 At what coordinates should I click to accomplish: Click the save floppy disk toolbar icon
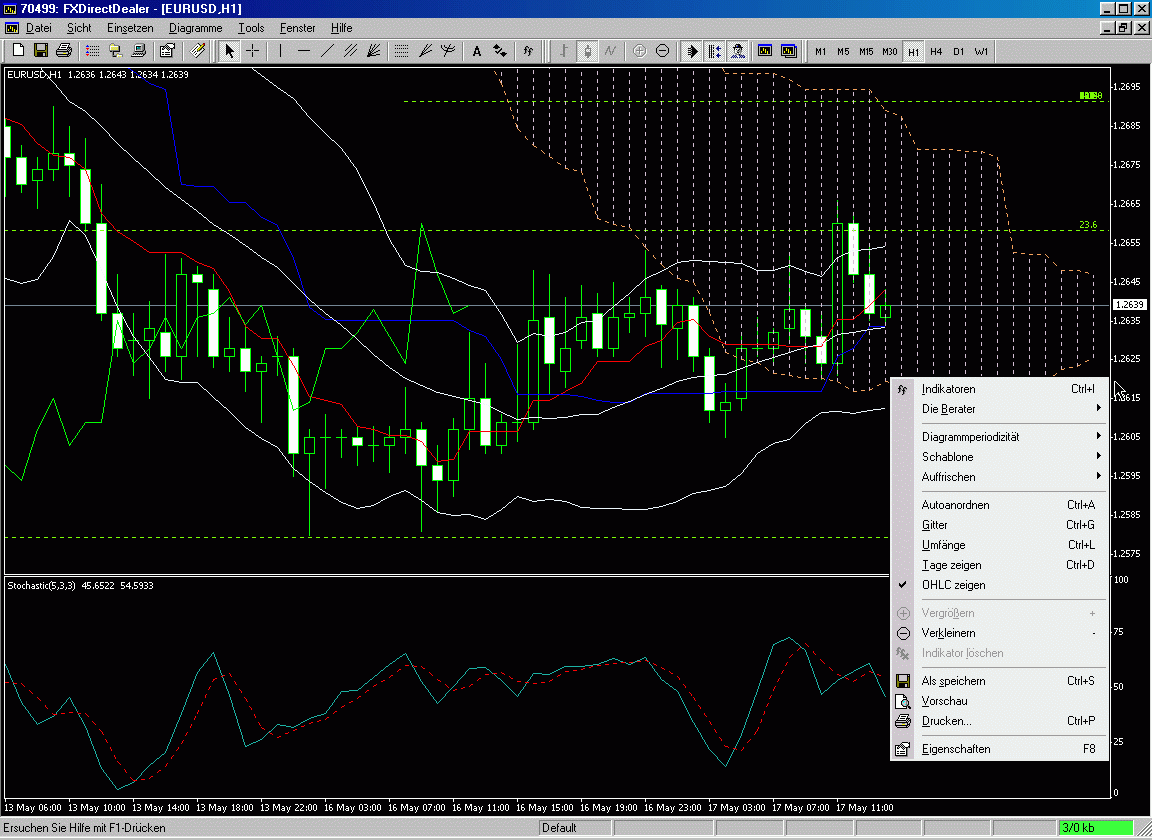tap(41, 51)
